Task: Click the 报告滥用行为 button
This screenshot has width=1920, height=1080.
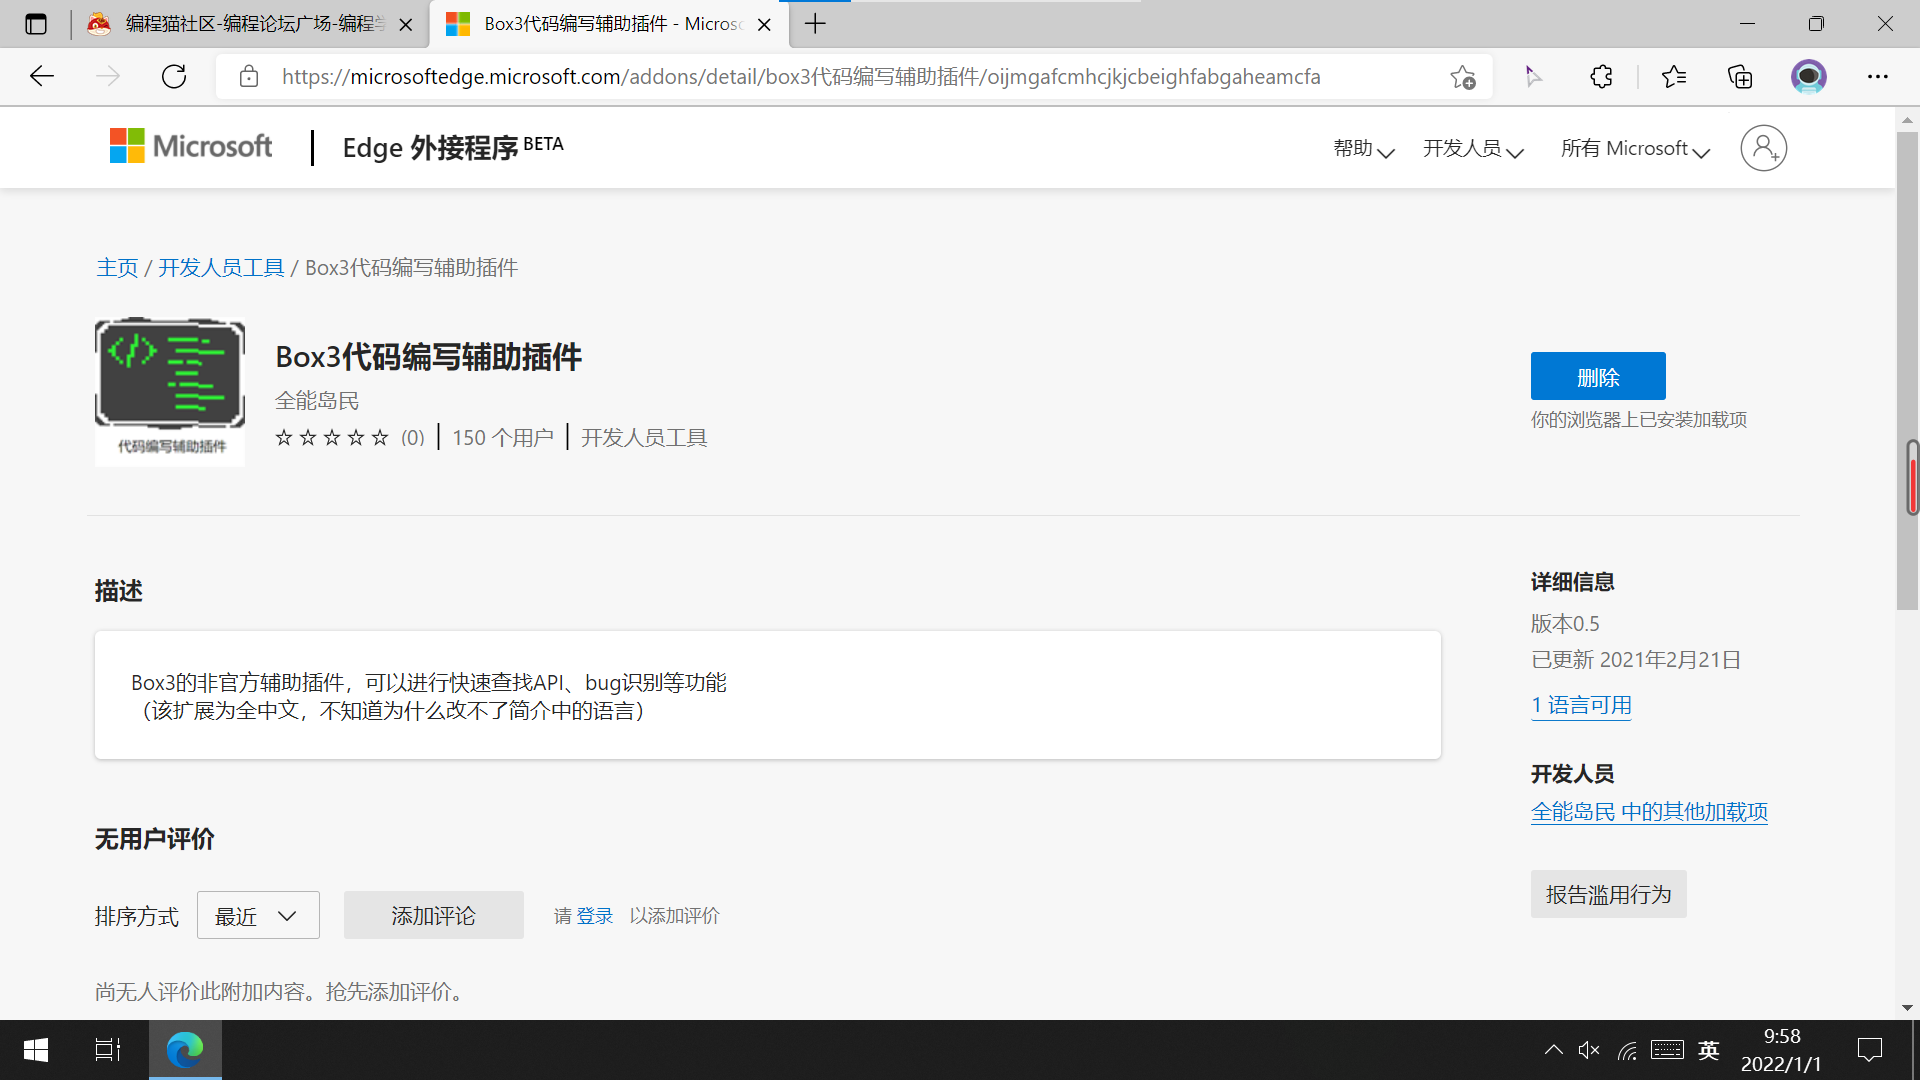Action: tap(1609, 894)
